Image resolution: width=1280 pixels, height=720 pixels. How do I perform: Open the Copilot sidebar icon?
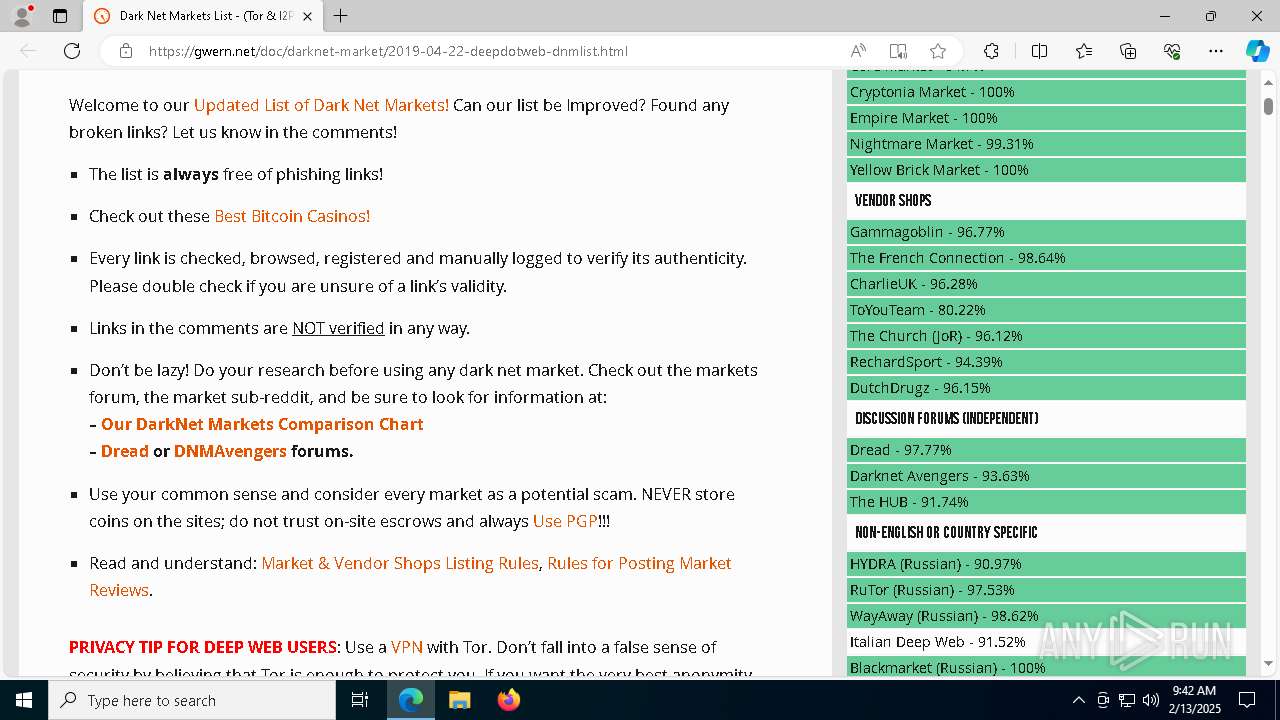[x=1257, y=51]
